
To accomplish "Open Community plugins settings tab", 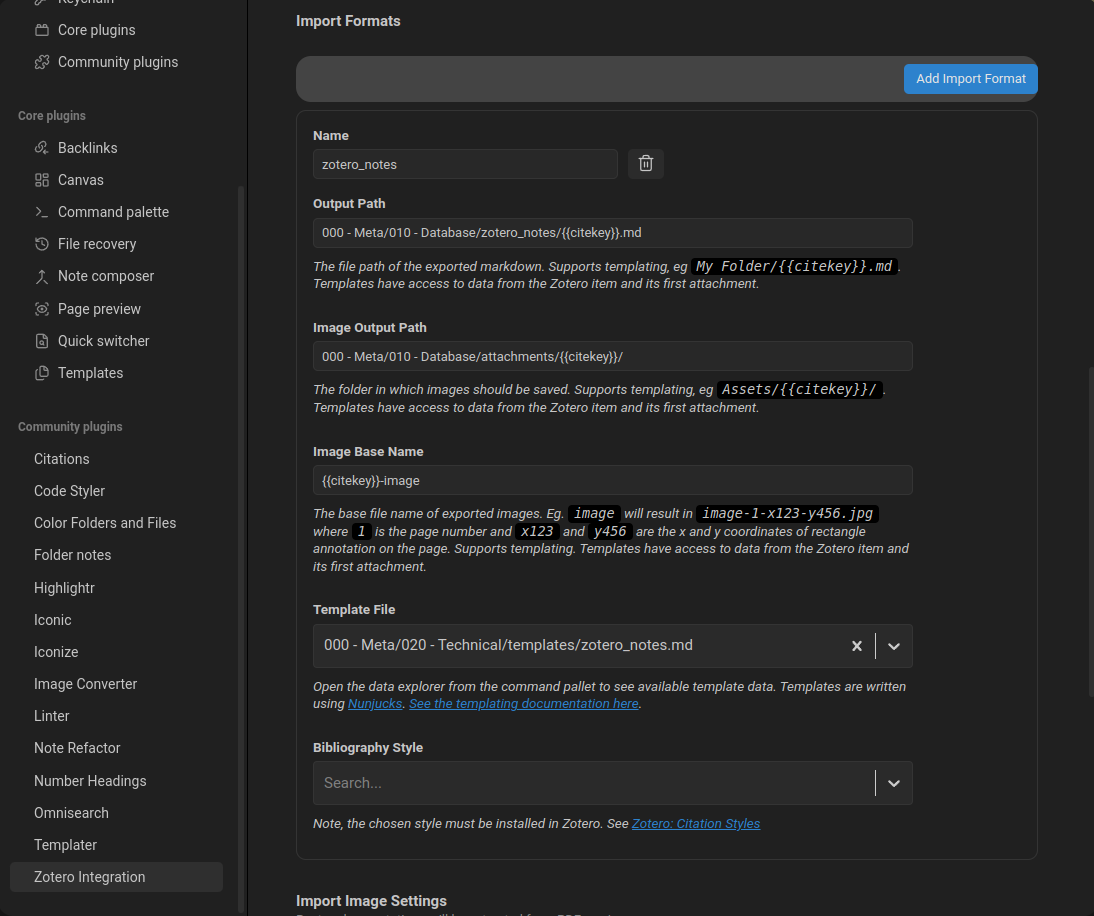I will [x=117, y=62].
